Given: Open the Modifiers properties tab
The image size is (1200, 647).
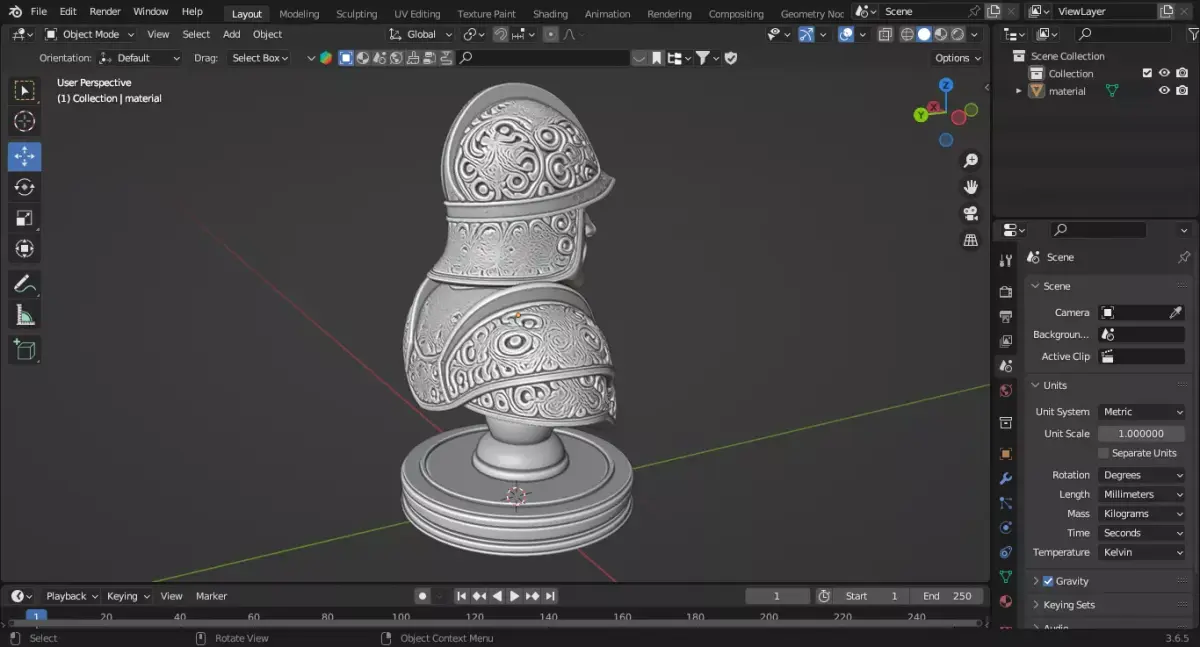Looking at the screenshot, I should [x=1006, y=479].
